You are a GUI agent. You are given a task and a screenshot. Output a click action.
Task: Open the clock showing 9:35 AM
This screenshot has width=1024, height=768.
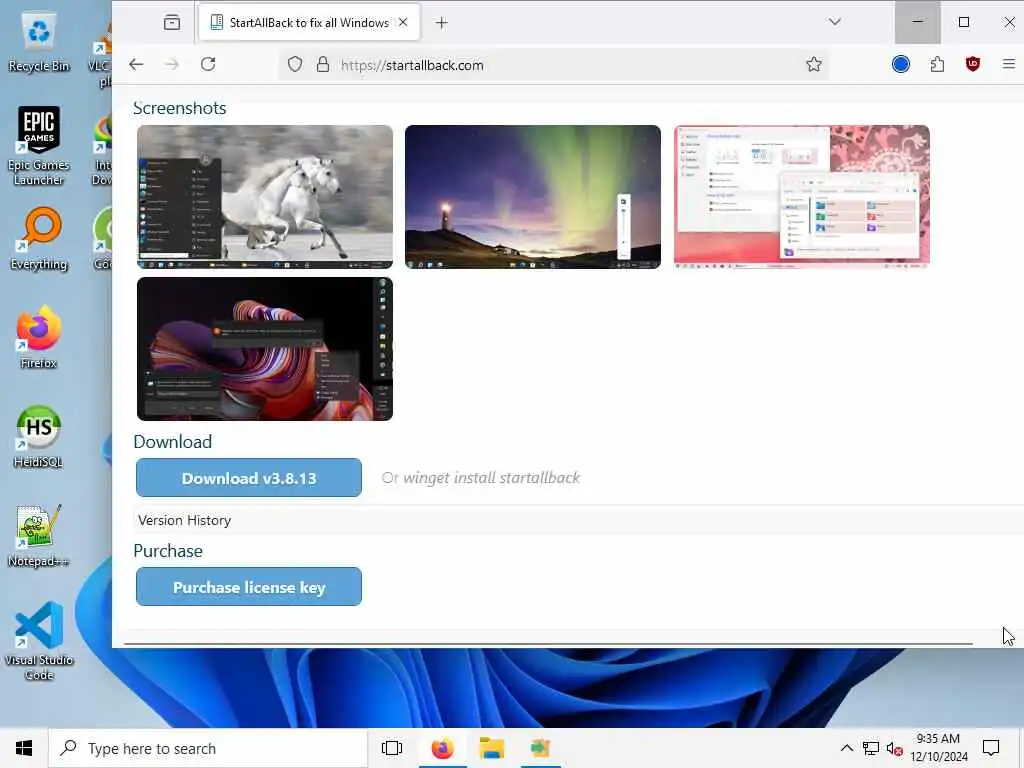click(938, 748)
